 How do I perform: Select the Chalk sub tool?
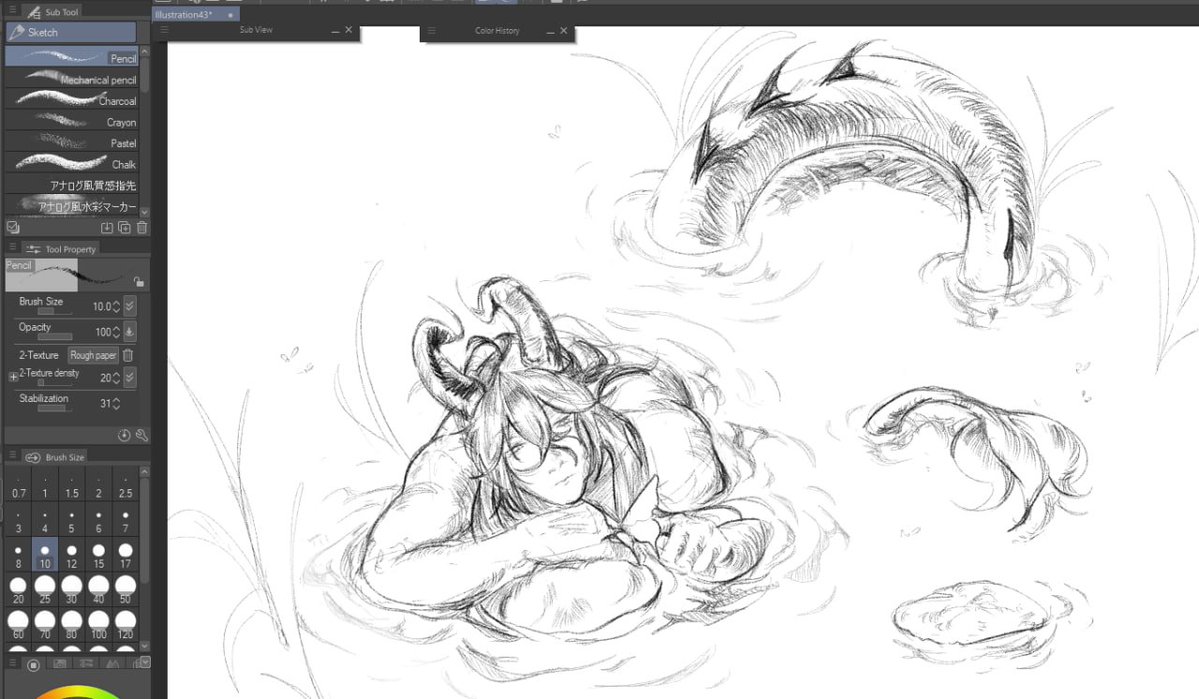pos(72,163)
